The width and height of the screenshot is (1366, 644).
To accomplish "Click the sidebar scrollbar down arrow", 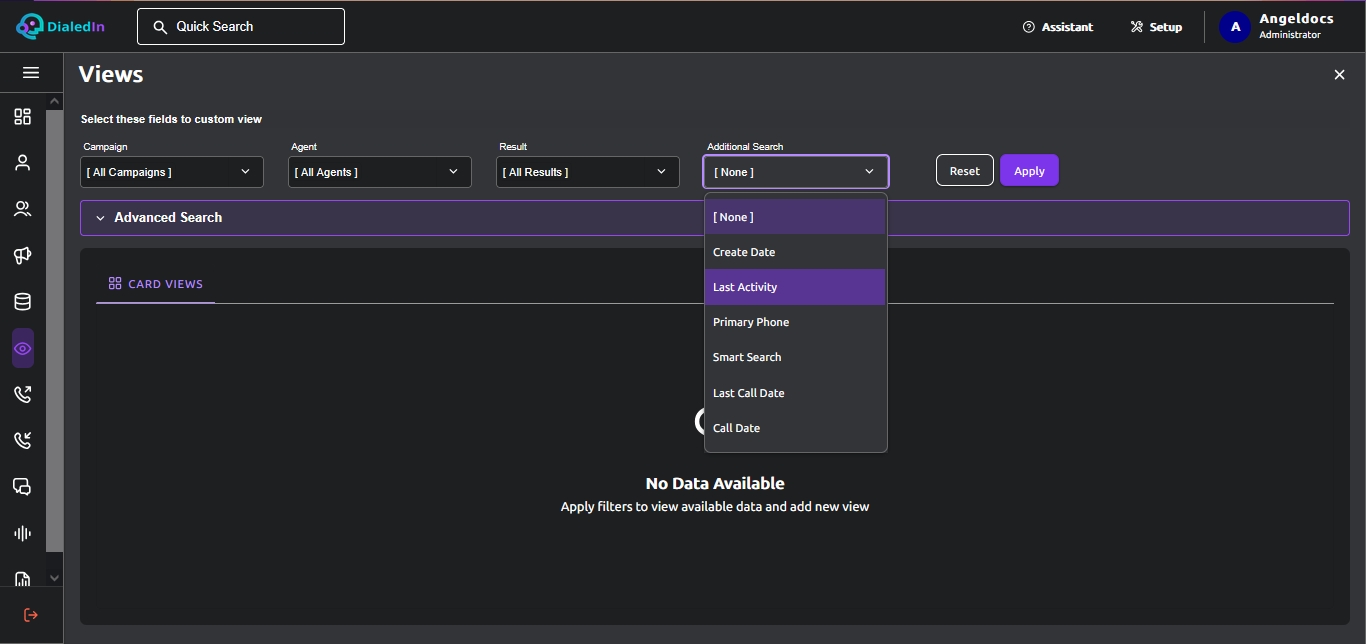I will (x=54, y=578).
